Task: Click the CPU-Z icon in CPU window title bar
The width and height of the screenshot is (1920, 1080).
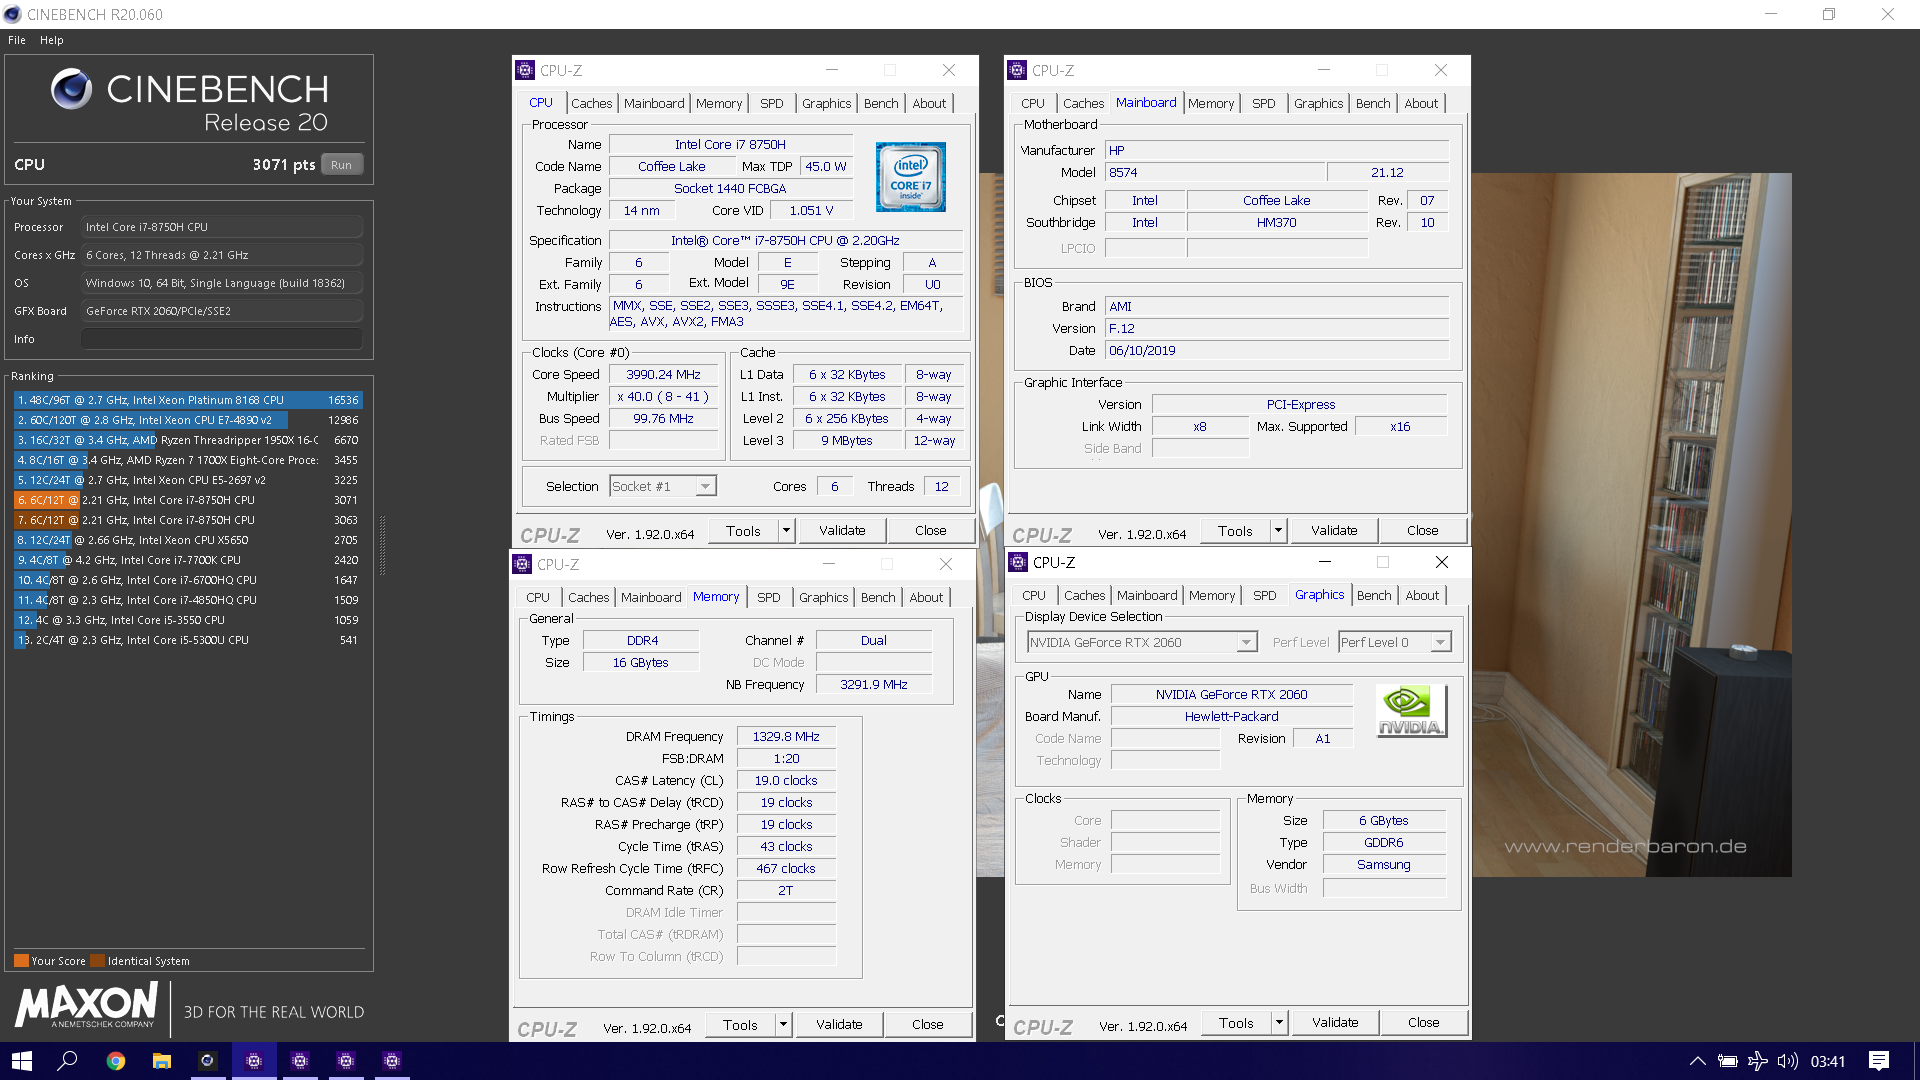Action: click(525, 70)
